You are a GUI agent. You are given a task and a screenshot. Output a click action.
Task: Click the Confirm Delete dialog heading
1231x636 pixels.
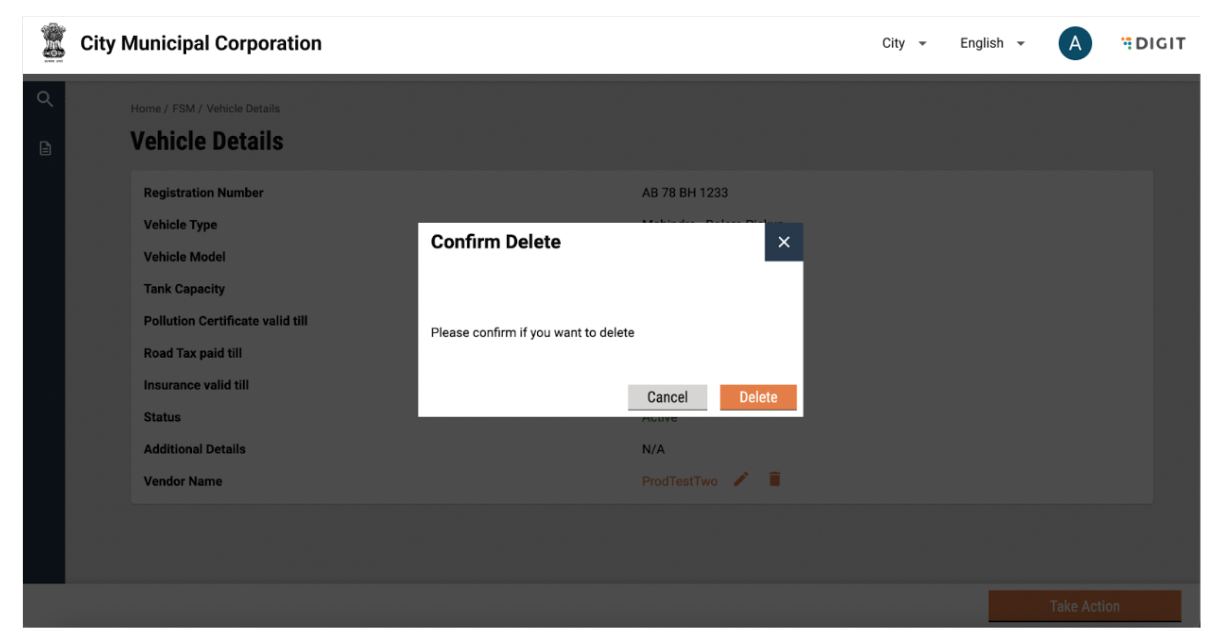(496, 242)
